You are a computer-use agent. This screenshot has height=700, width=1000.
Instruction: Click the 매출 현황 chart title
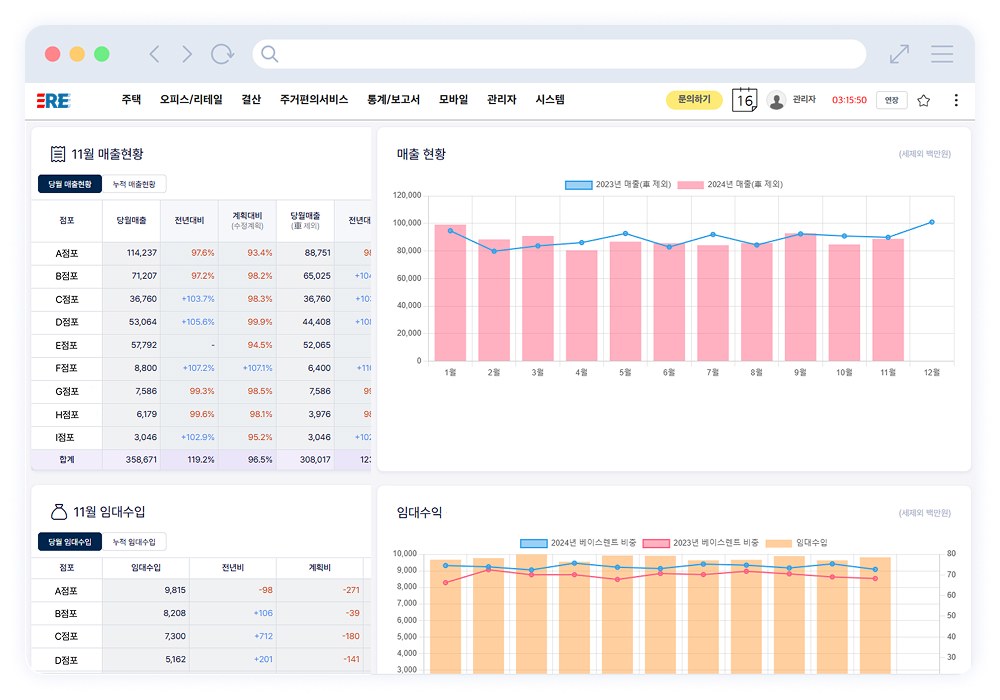pyautogui.click(x=422, y=154)
